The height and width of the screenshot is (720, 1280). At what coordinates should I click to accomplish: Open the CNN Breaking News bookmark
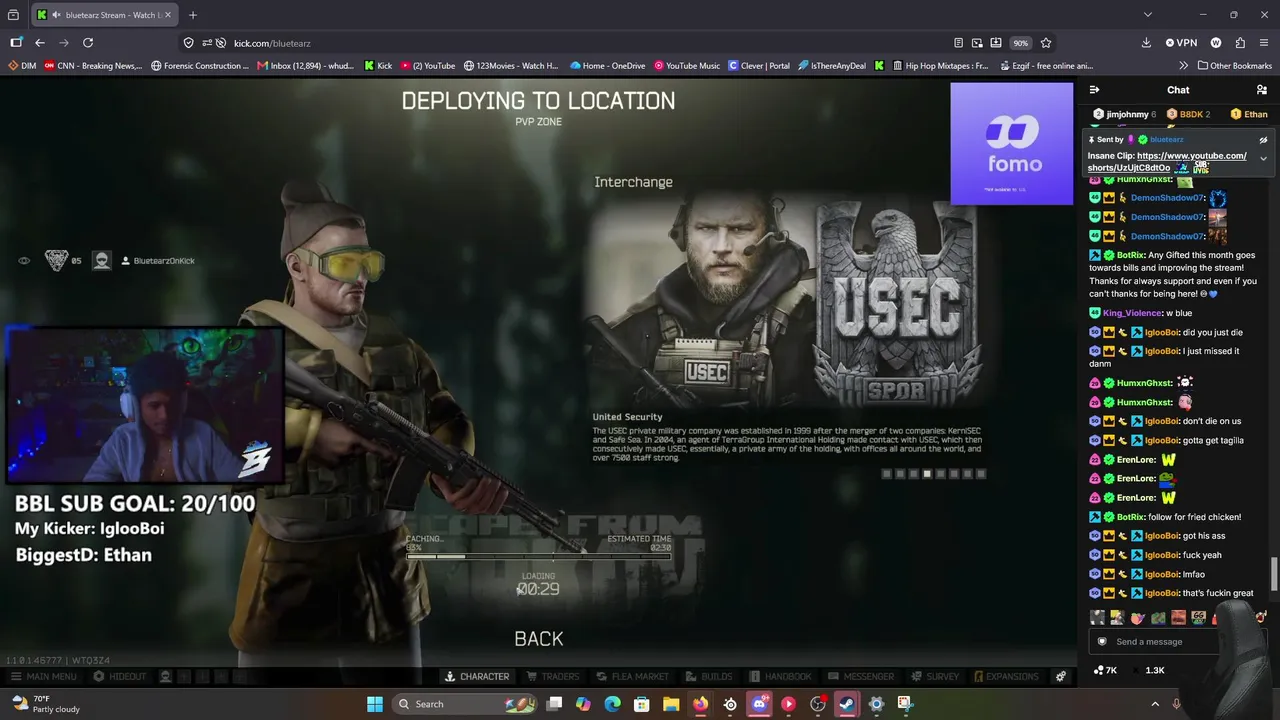(93, 66)
